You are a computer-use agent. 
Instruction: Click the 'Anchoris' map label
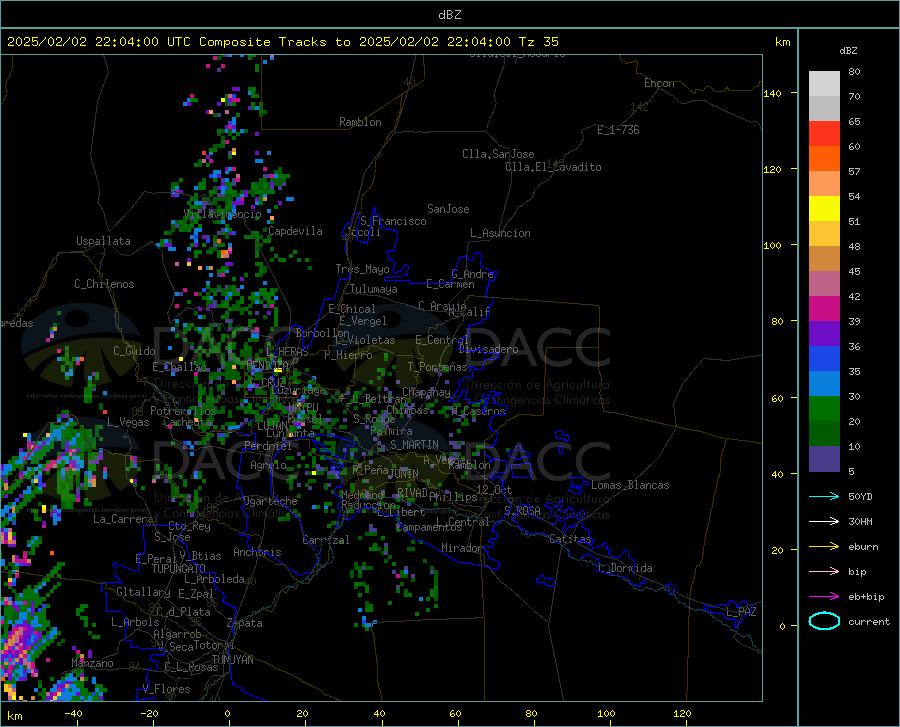pyautogui.click(x=257, y=552)
